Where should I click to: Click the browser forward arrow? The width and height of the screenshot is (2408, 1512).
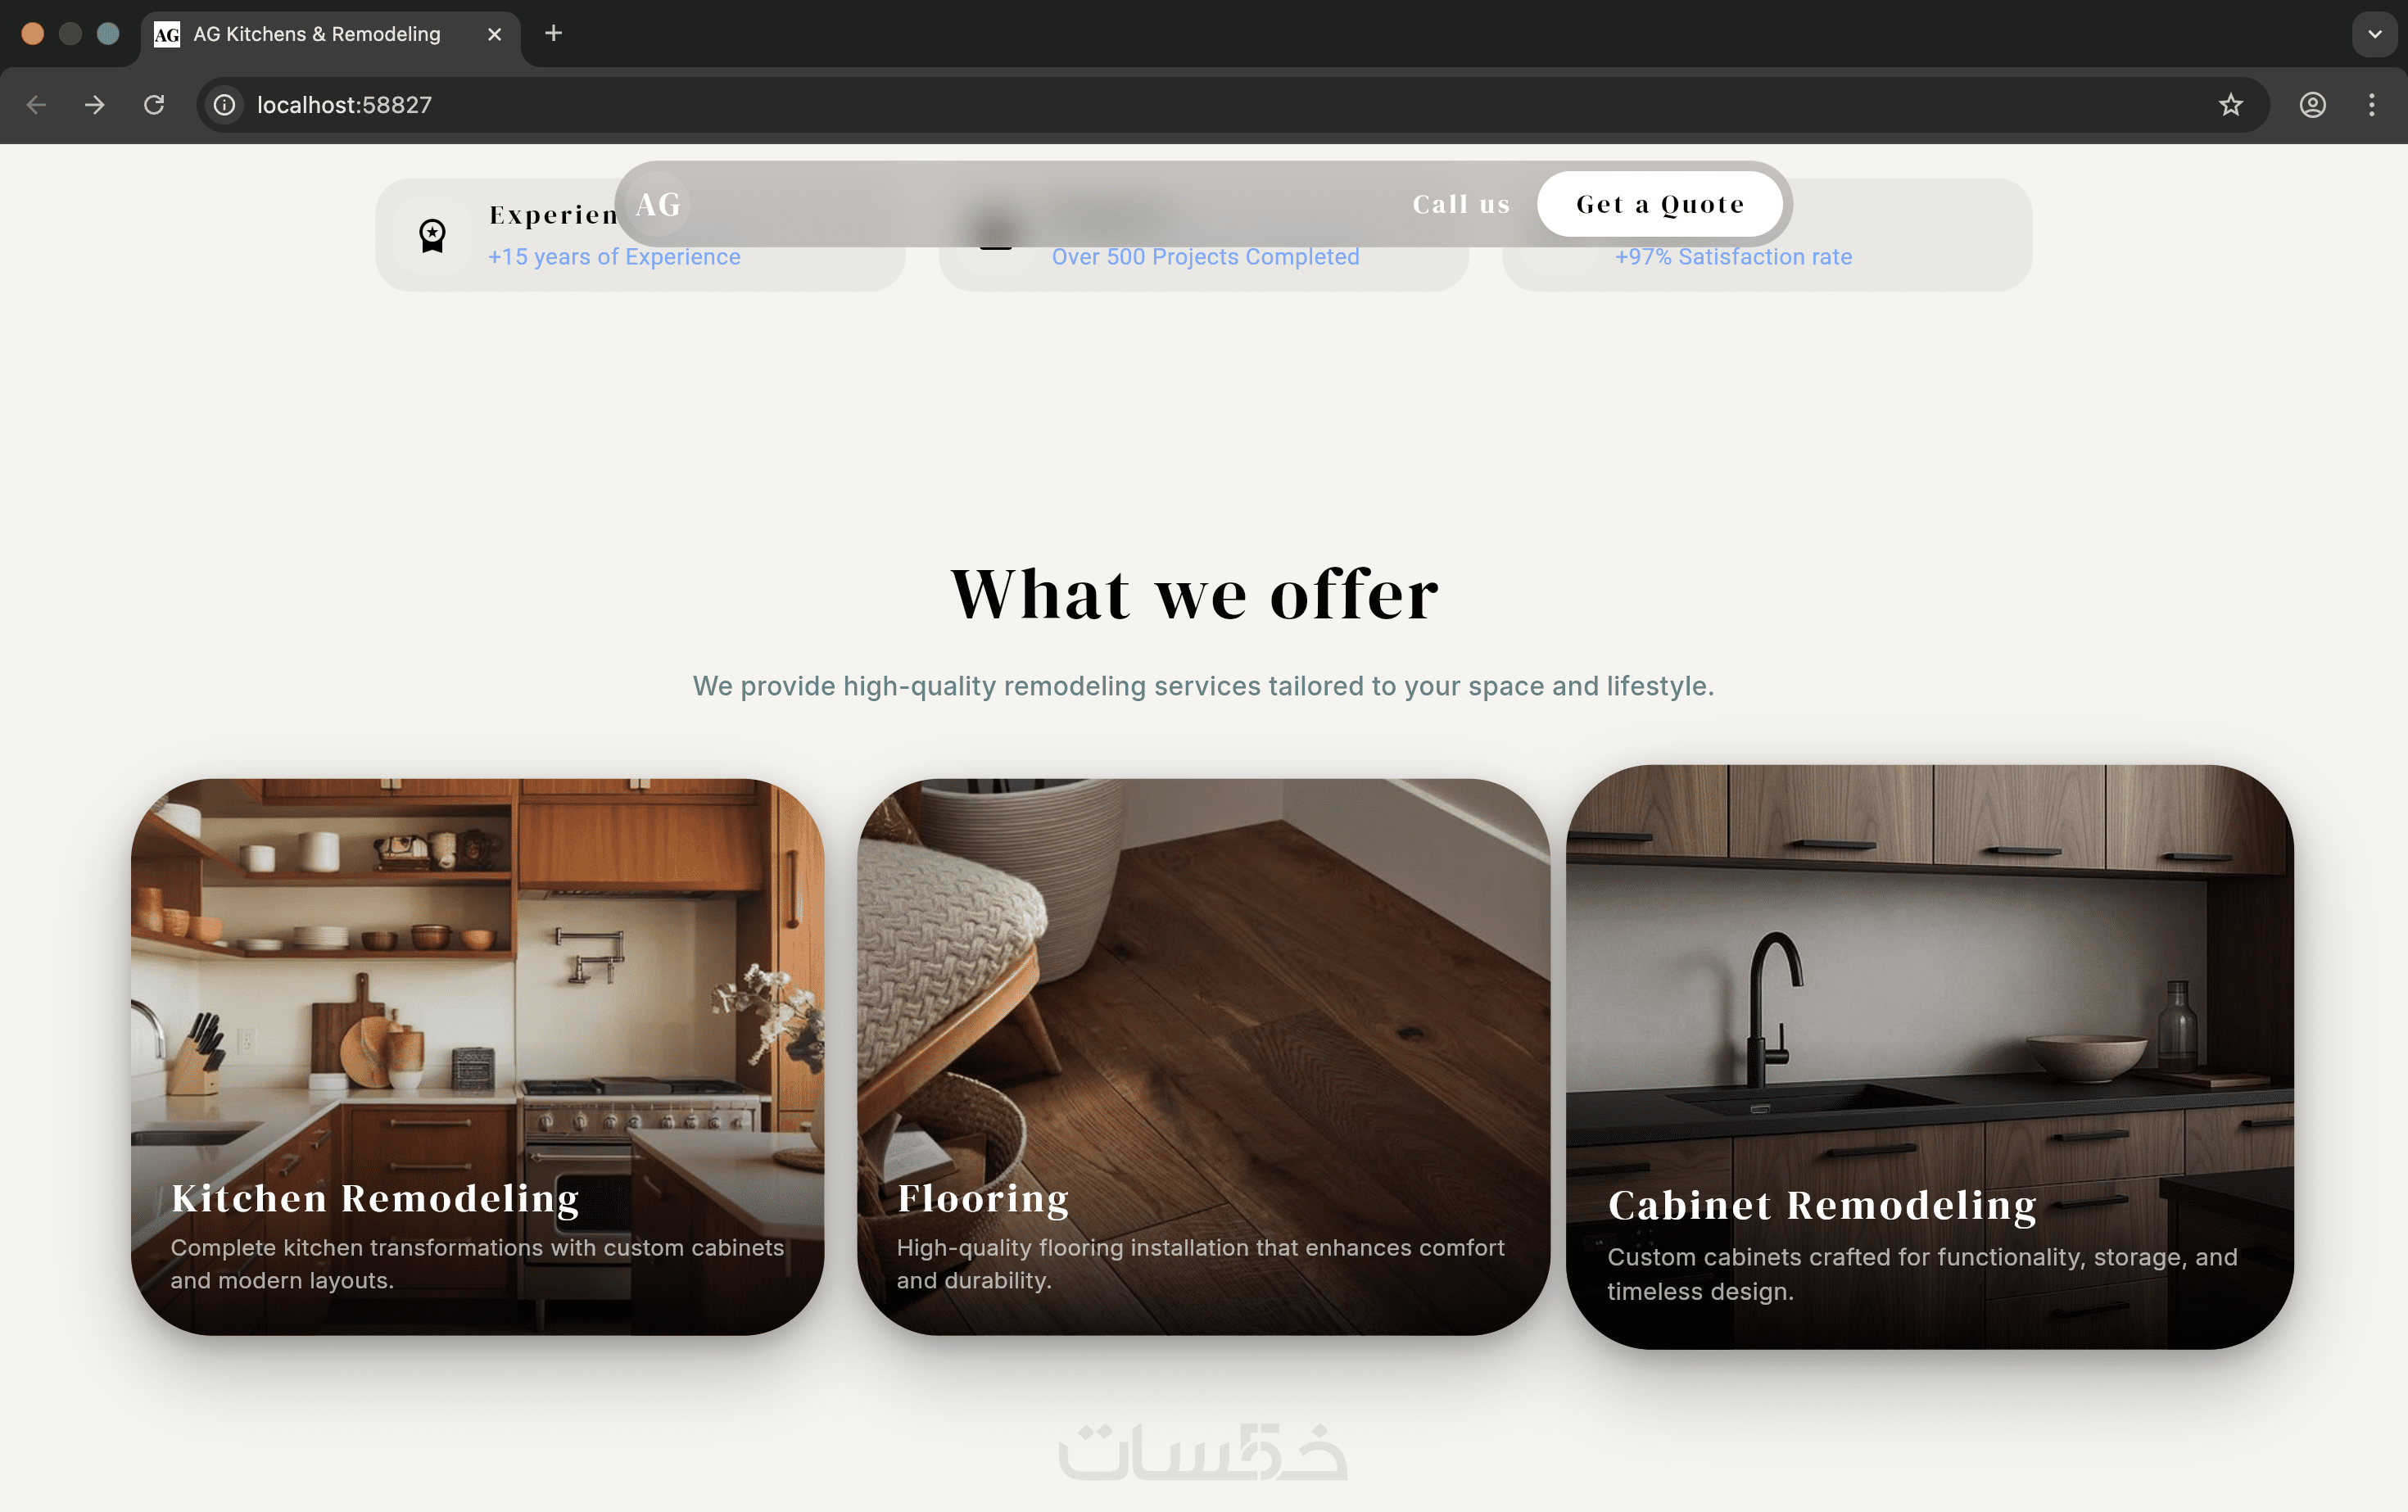click(x=95, y=105)
